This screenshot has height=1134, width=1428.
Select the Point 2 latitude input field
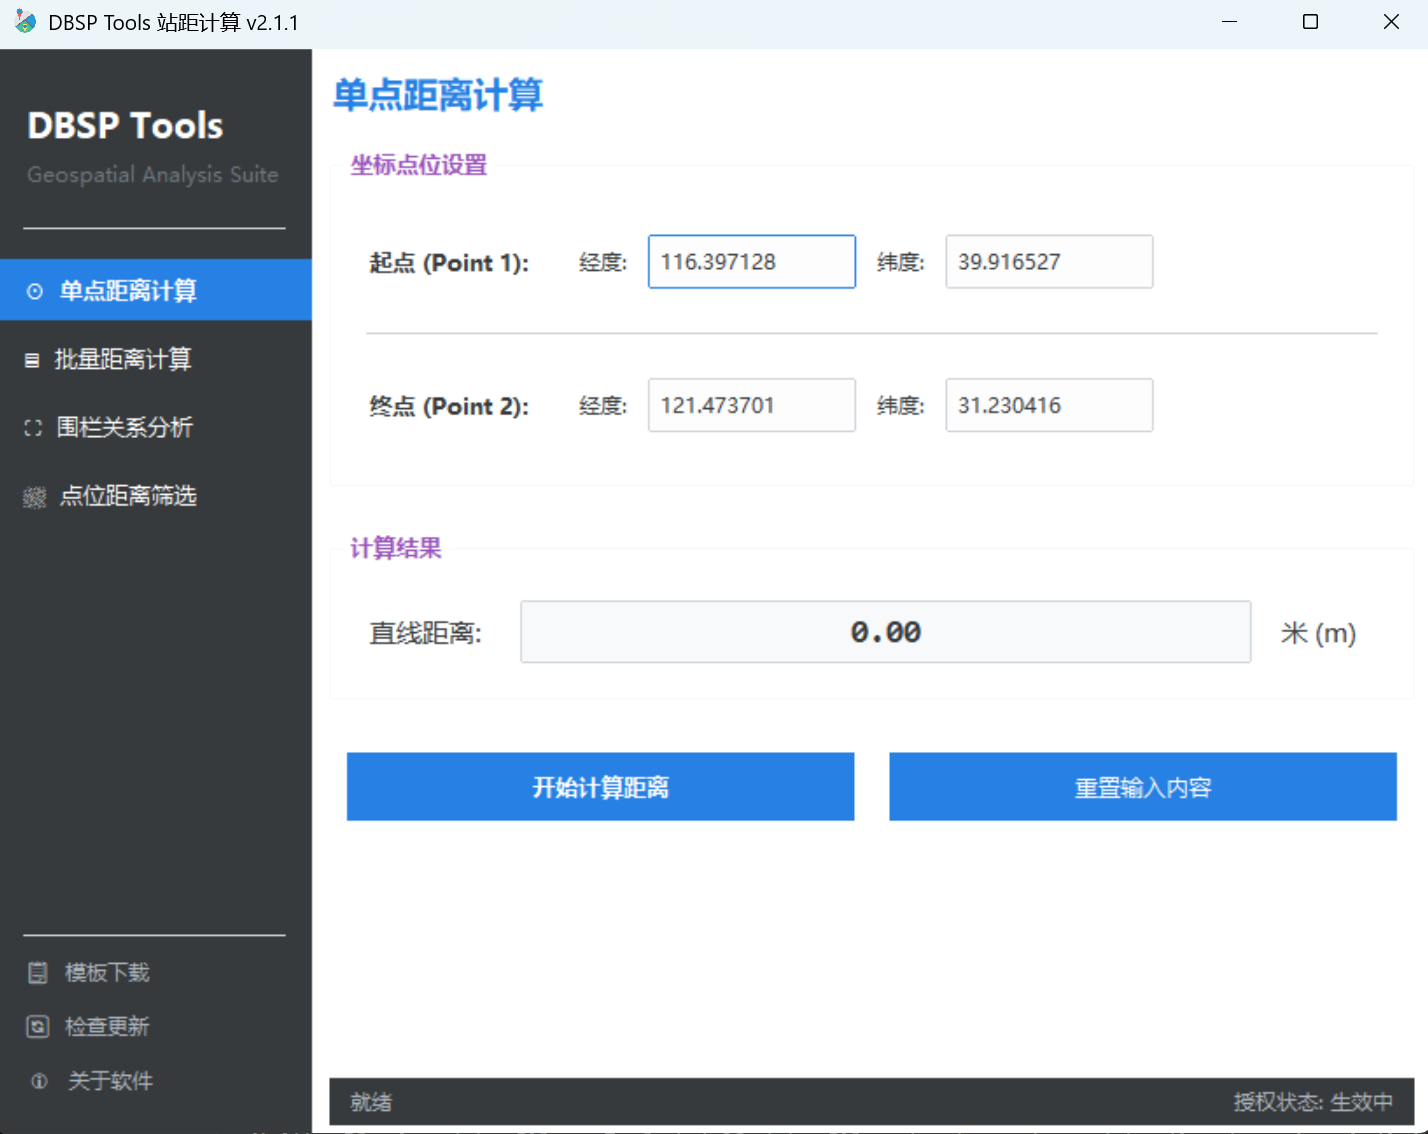1048,405
